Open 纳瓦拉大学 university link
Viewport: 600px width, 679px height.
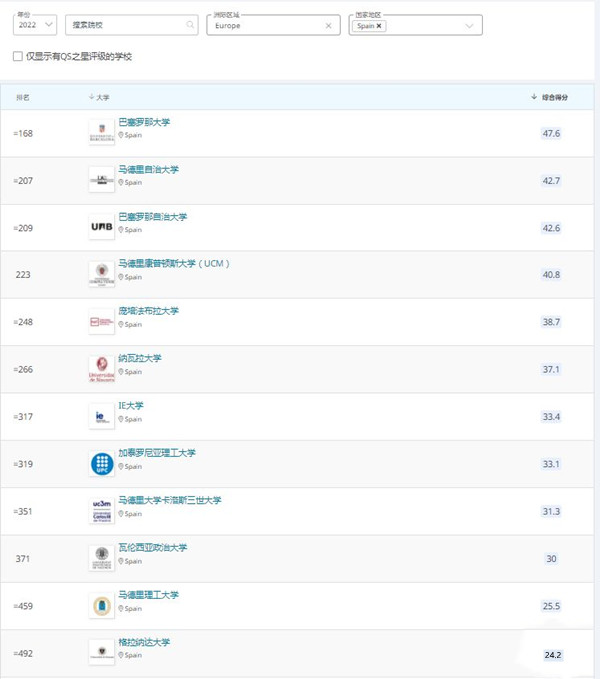[x=140, y=358]
